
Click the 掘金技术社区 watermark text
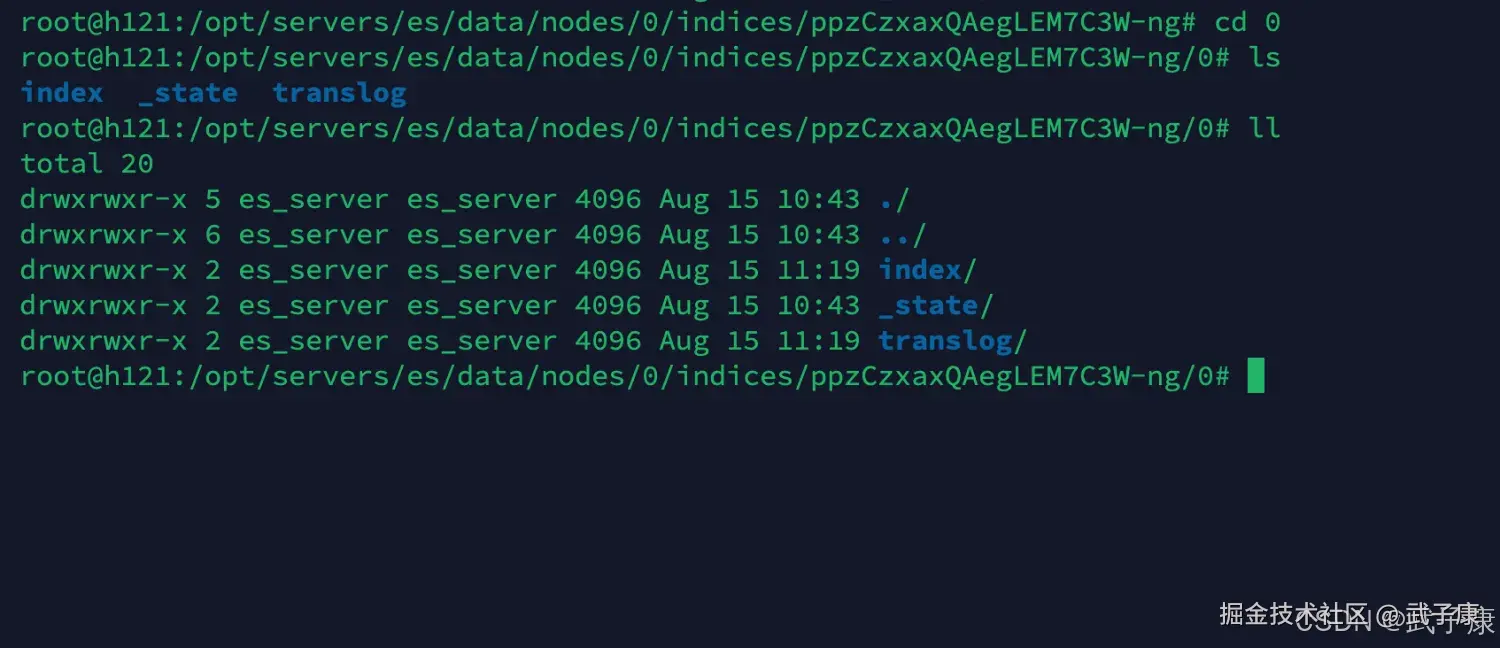point(1292,613)
